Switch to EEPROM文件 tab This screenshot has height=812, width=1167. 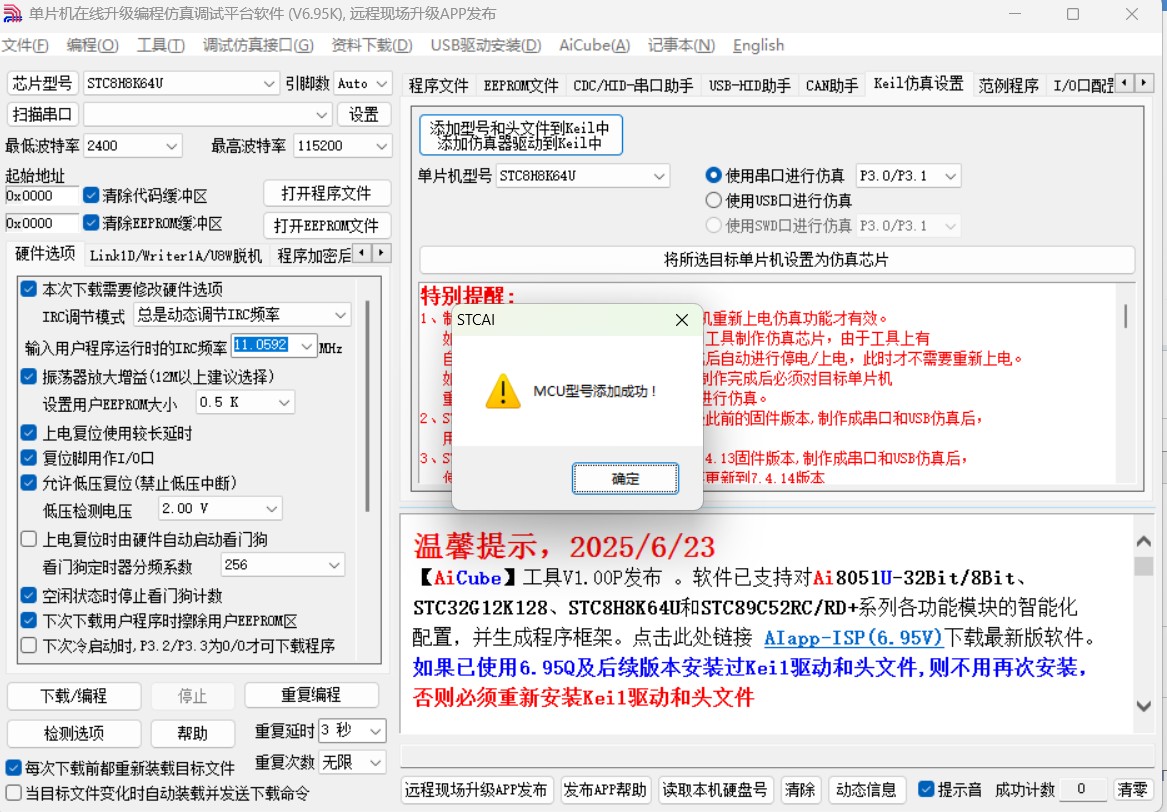pyautogui.click(x=520, y=86)
